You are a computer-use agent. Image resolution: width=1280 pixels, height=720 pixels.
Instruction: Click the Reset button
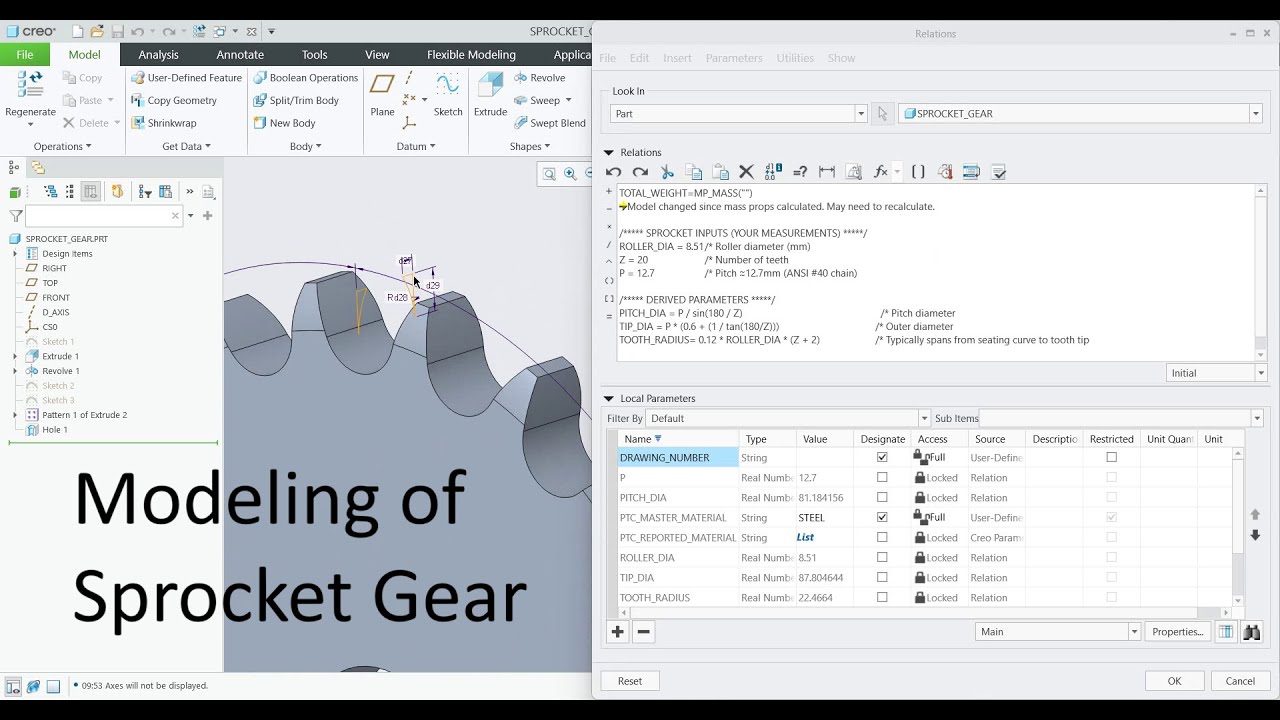(630, 681)
